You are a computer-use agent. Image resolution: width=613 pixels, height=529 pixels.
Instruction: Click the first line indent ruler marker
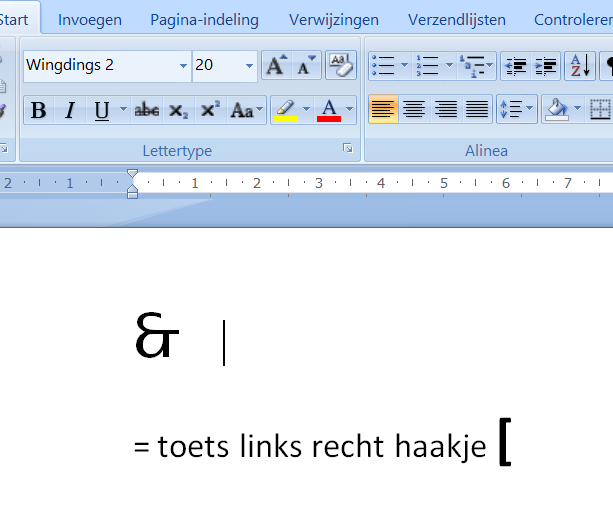click(x=133, y=174)
